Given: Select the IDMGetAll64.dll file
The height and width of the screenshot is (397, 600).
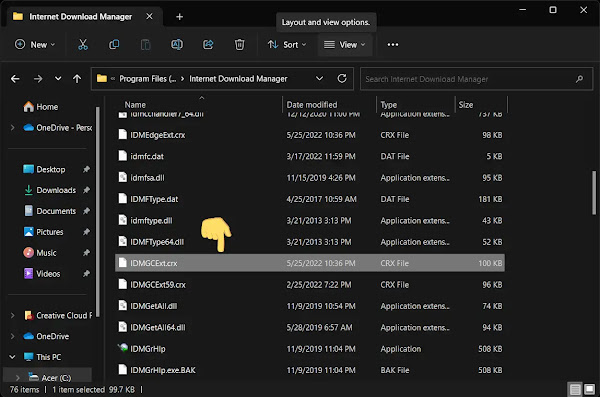Looking at the screenshot, I should click(x=310, y=327).
